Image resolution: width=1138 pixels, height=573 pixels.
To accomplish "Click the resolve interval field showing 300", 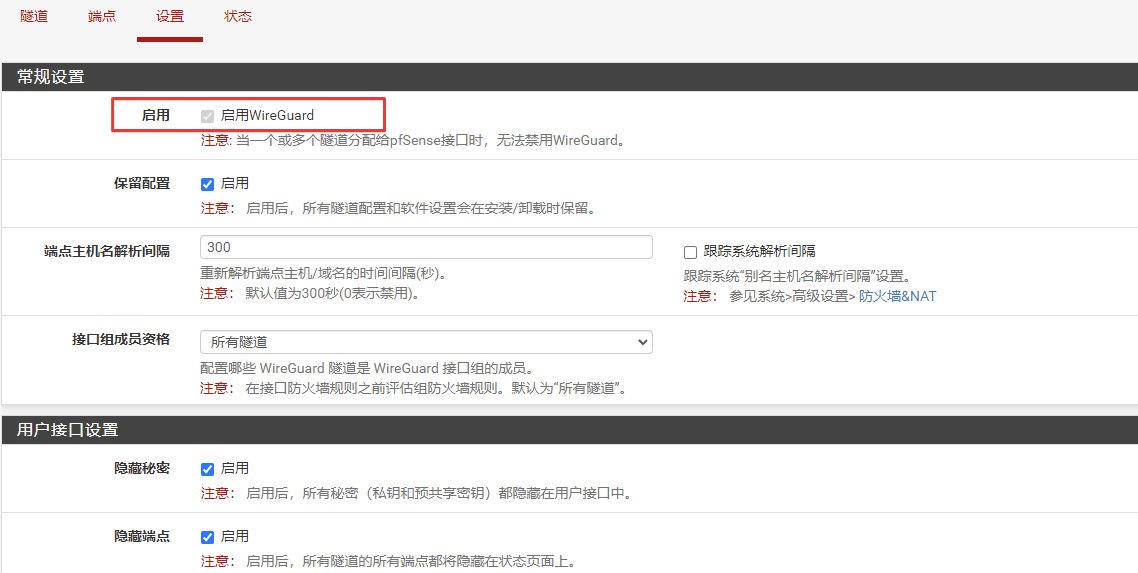I will point(426,247).
